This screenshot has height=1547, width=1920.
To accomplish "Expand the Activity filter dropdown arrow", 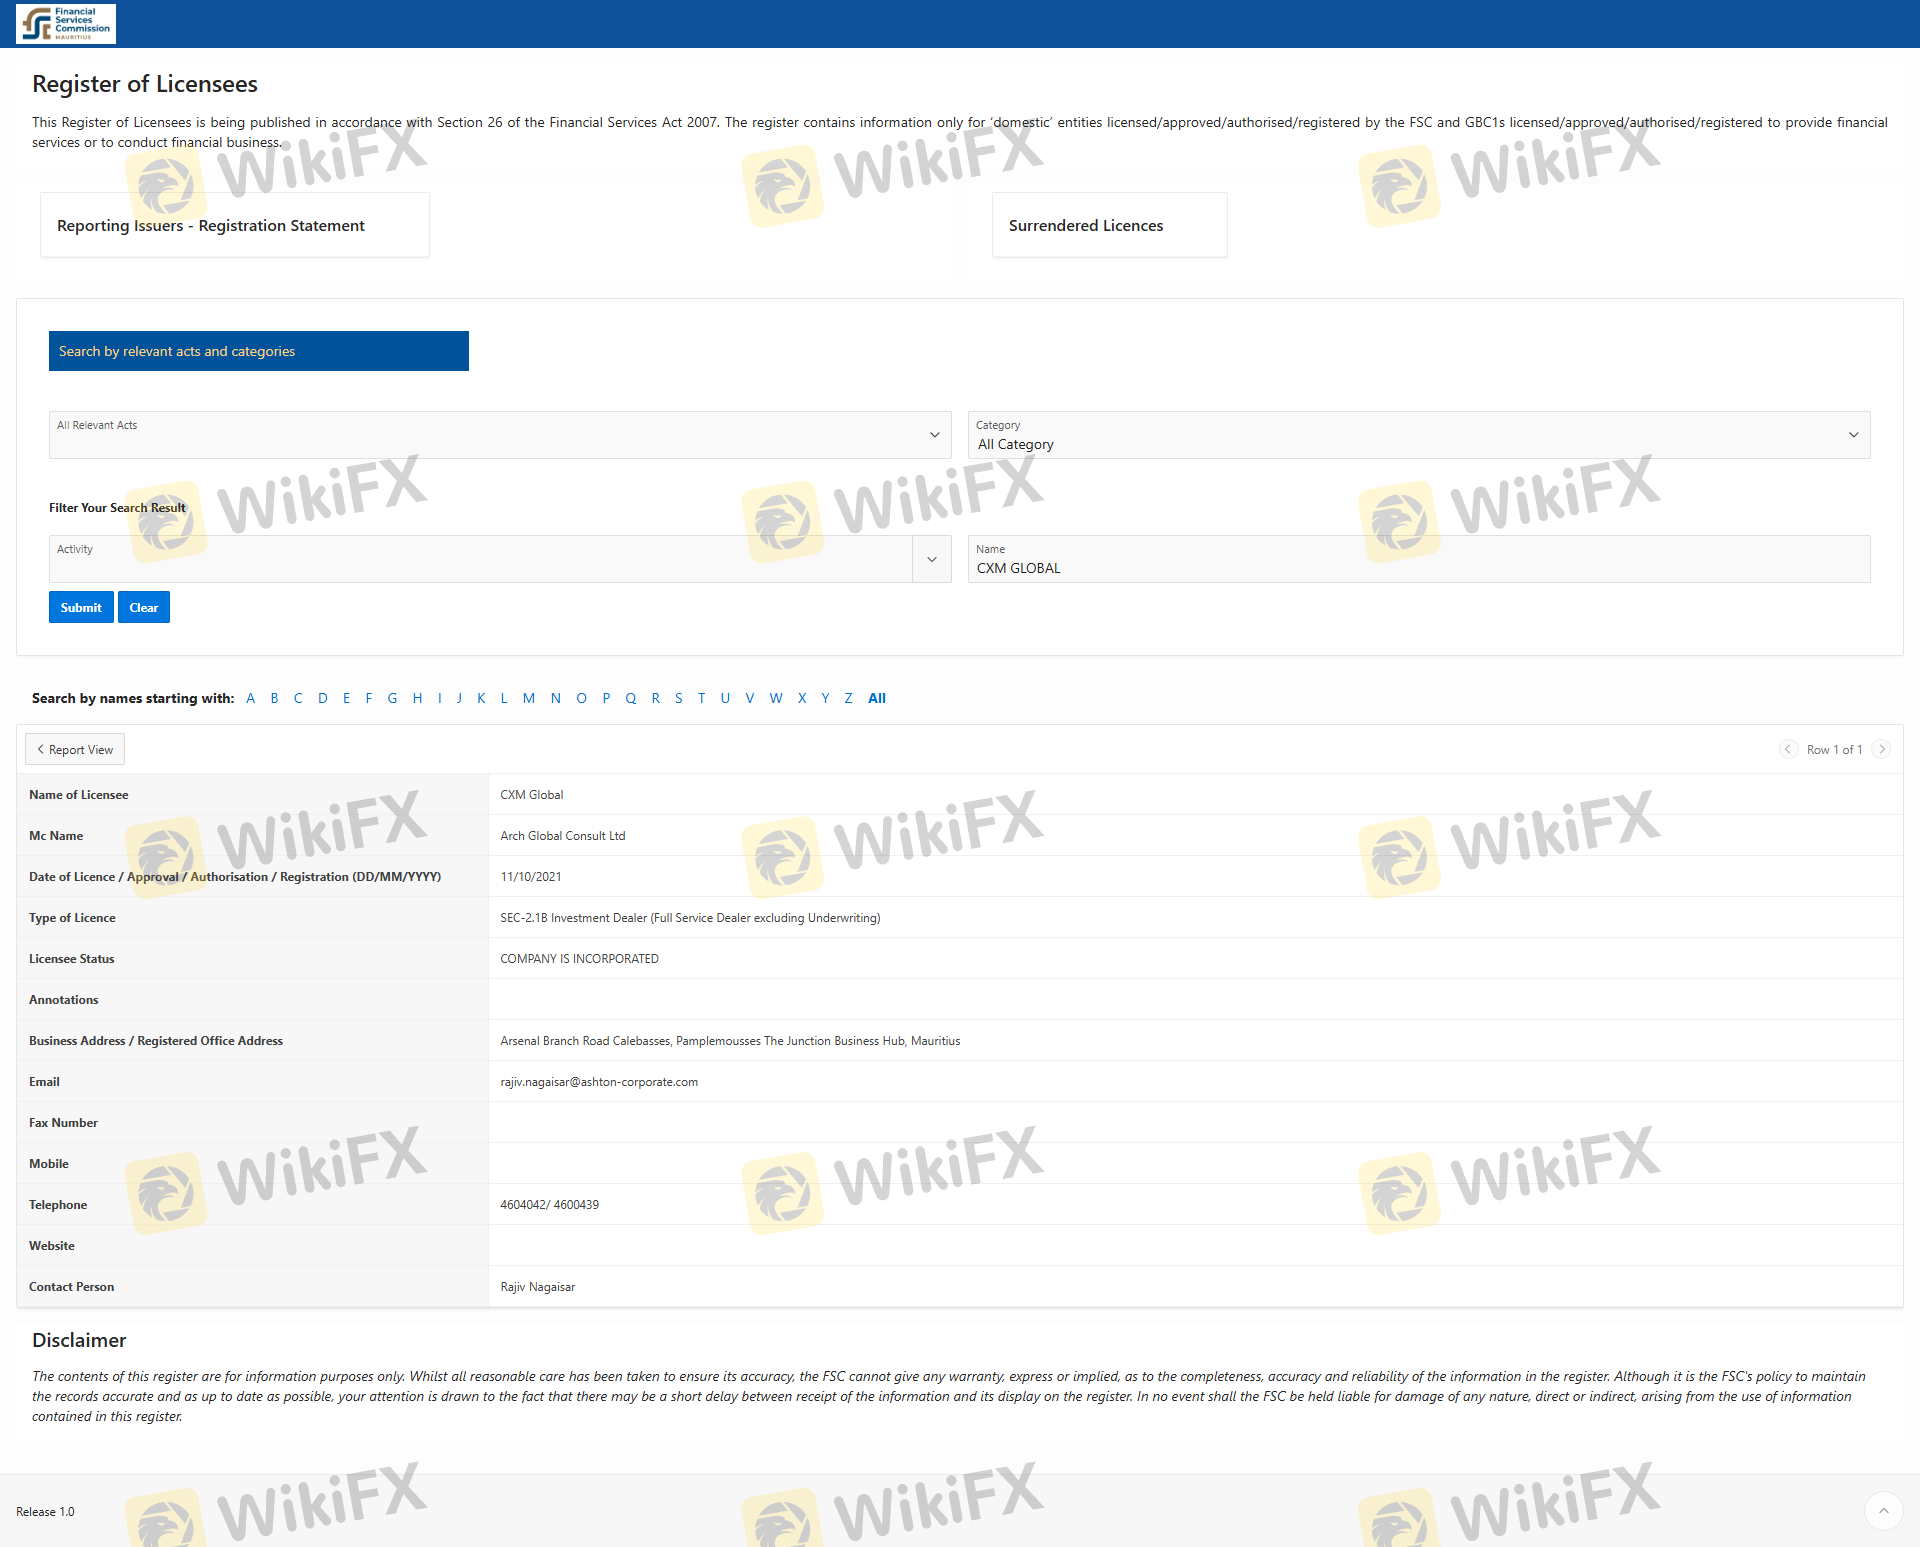I will 931,559.
